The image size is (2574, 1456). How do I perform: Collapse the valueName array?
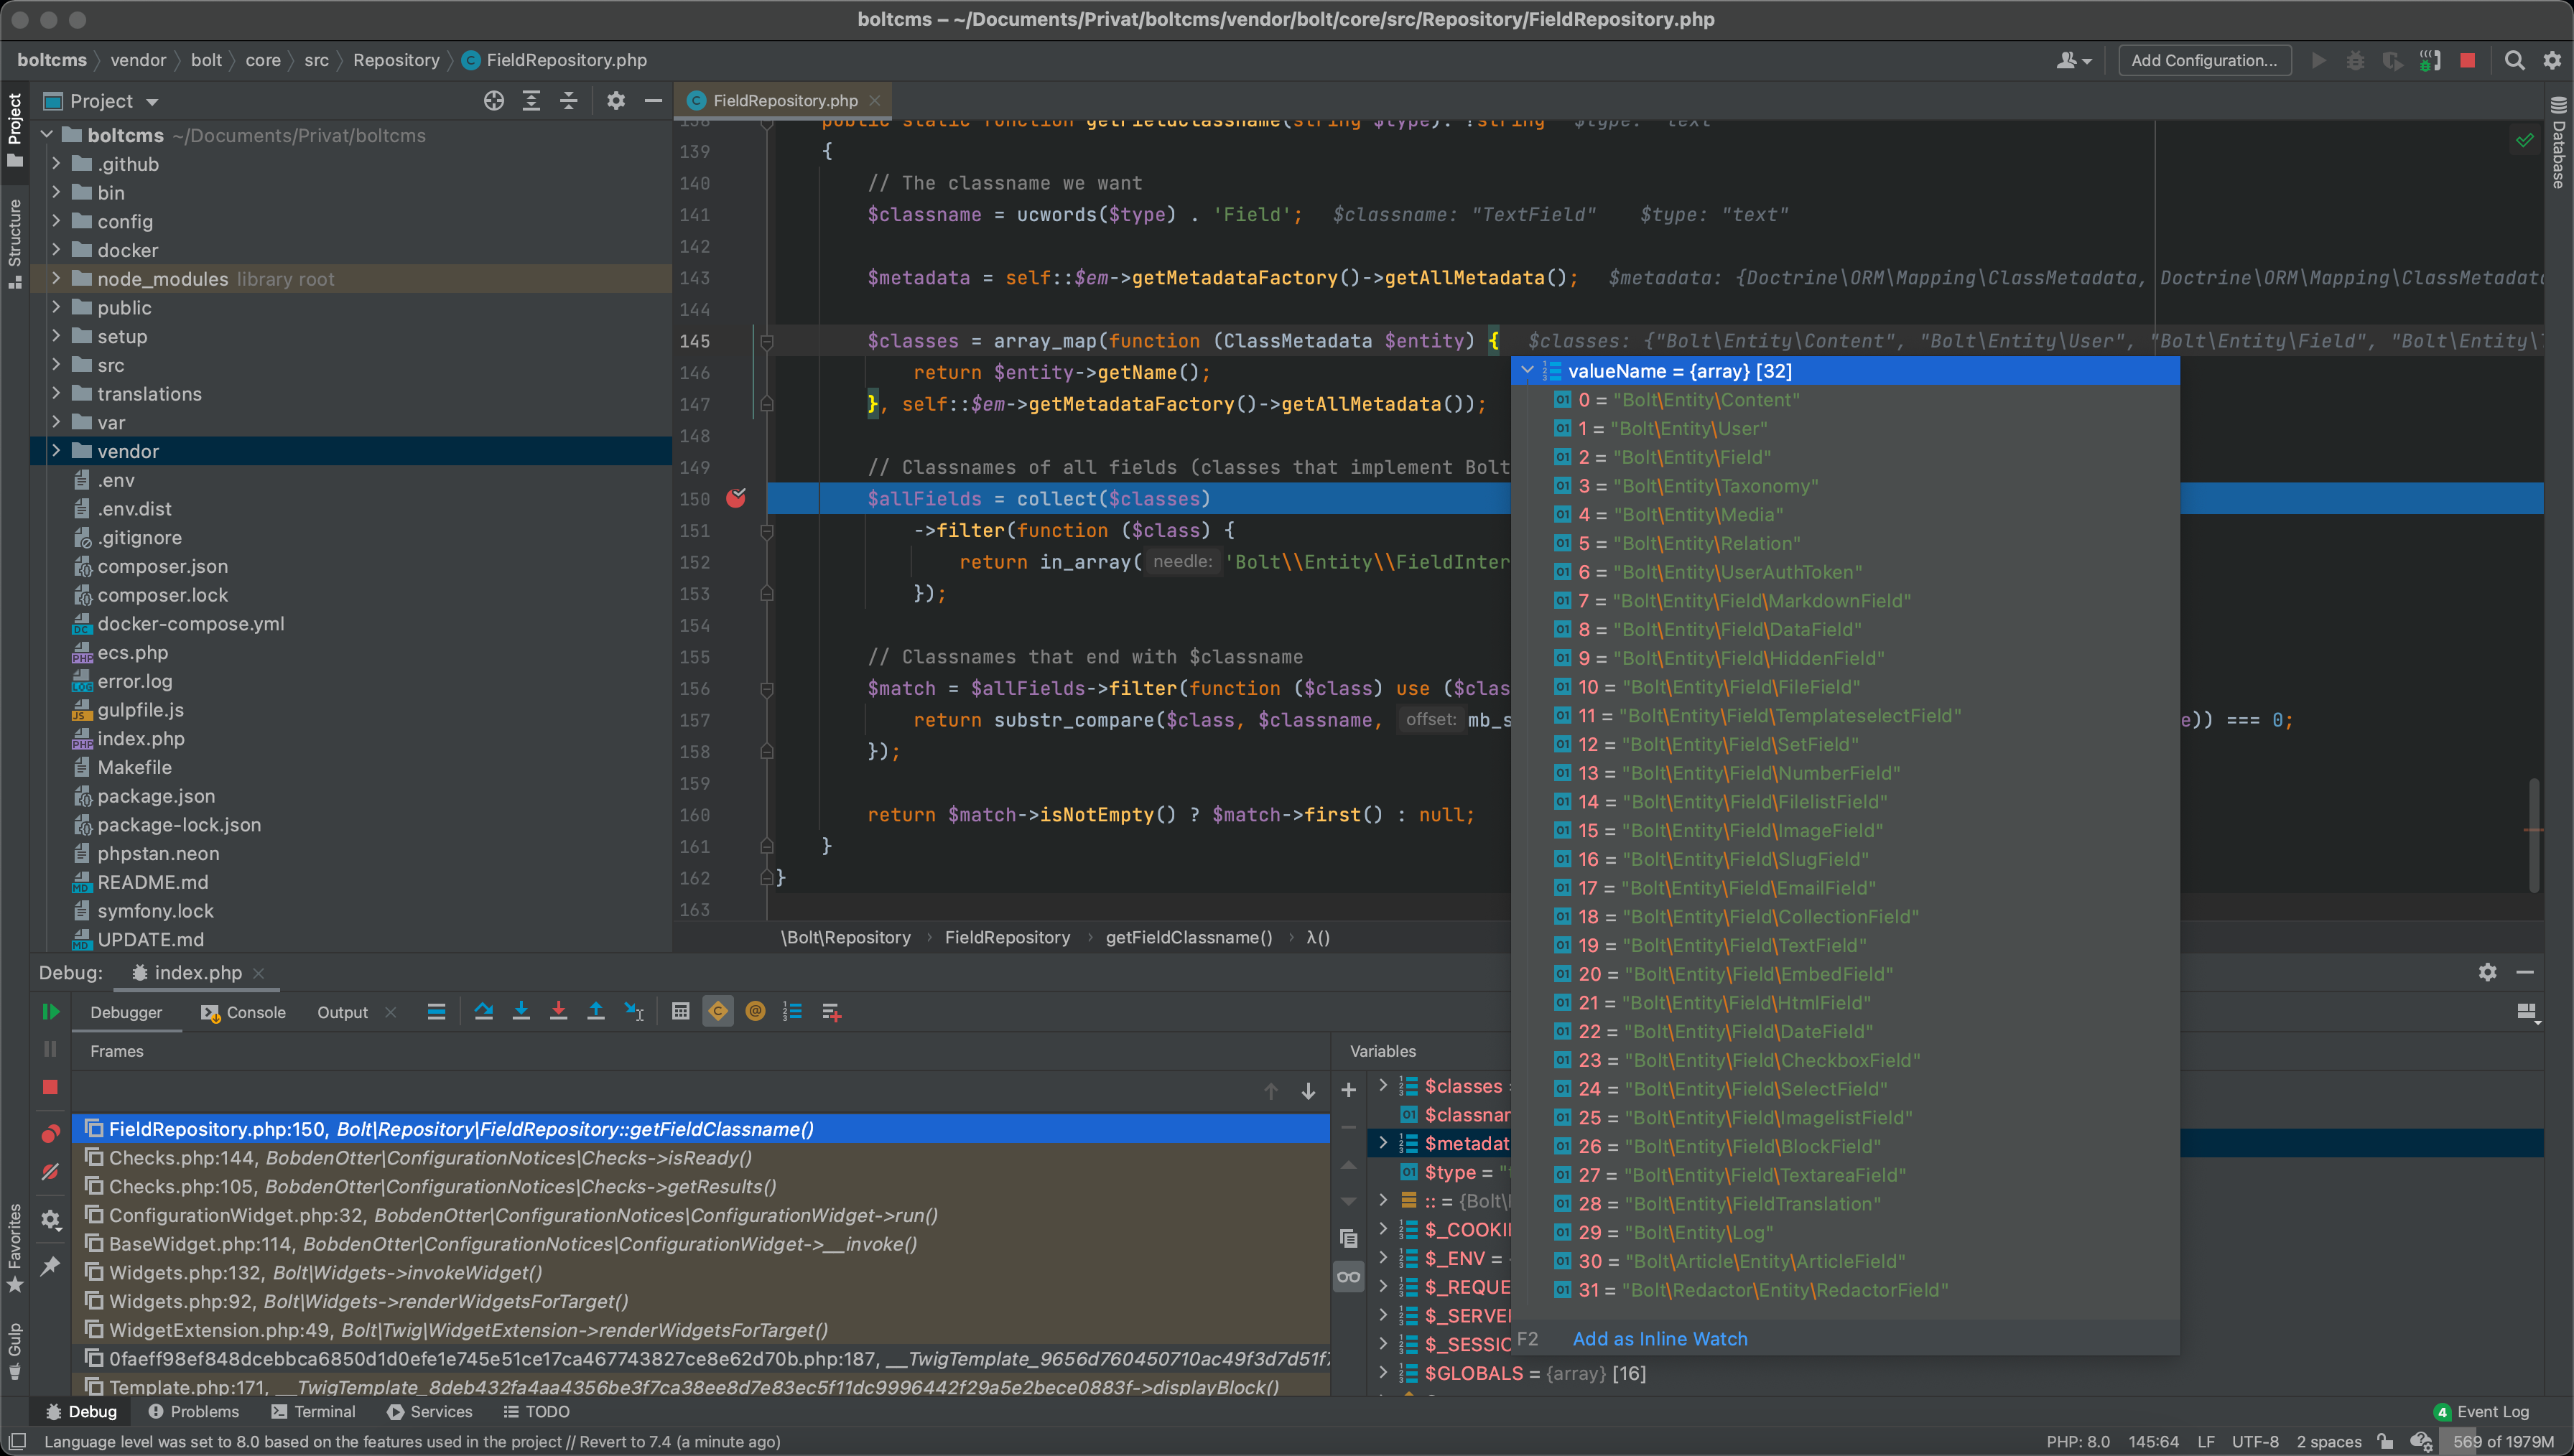[x=1528, y=371]
